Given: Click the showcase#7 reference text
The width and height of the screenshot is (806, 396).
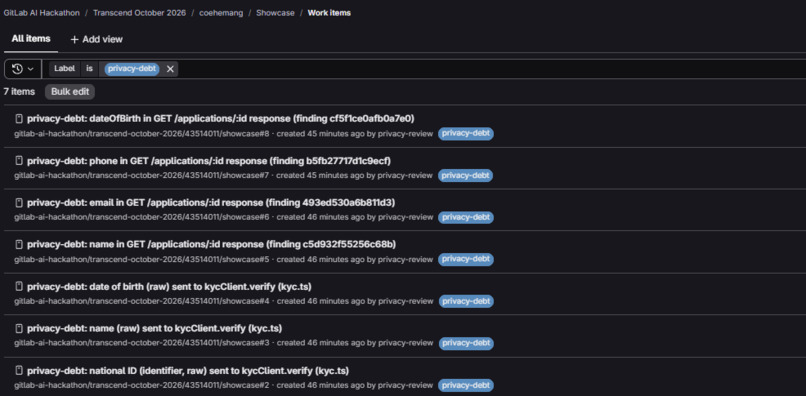Looking at the screenshot, I should [141, 175].
